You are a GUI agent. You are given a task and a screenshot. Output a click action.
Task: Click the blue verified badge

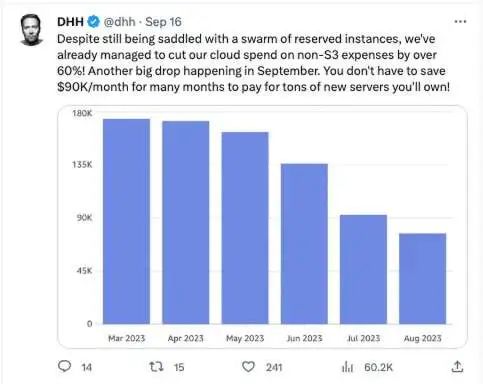pyautogui.click(x=94, y=22)
